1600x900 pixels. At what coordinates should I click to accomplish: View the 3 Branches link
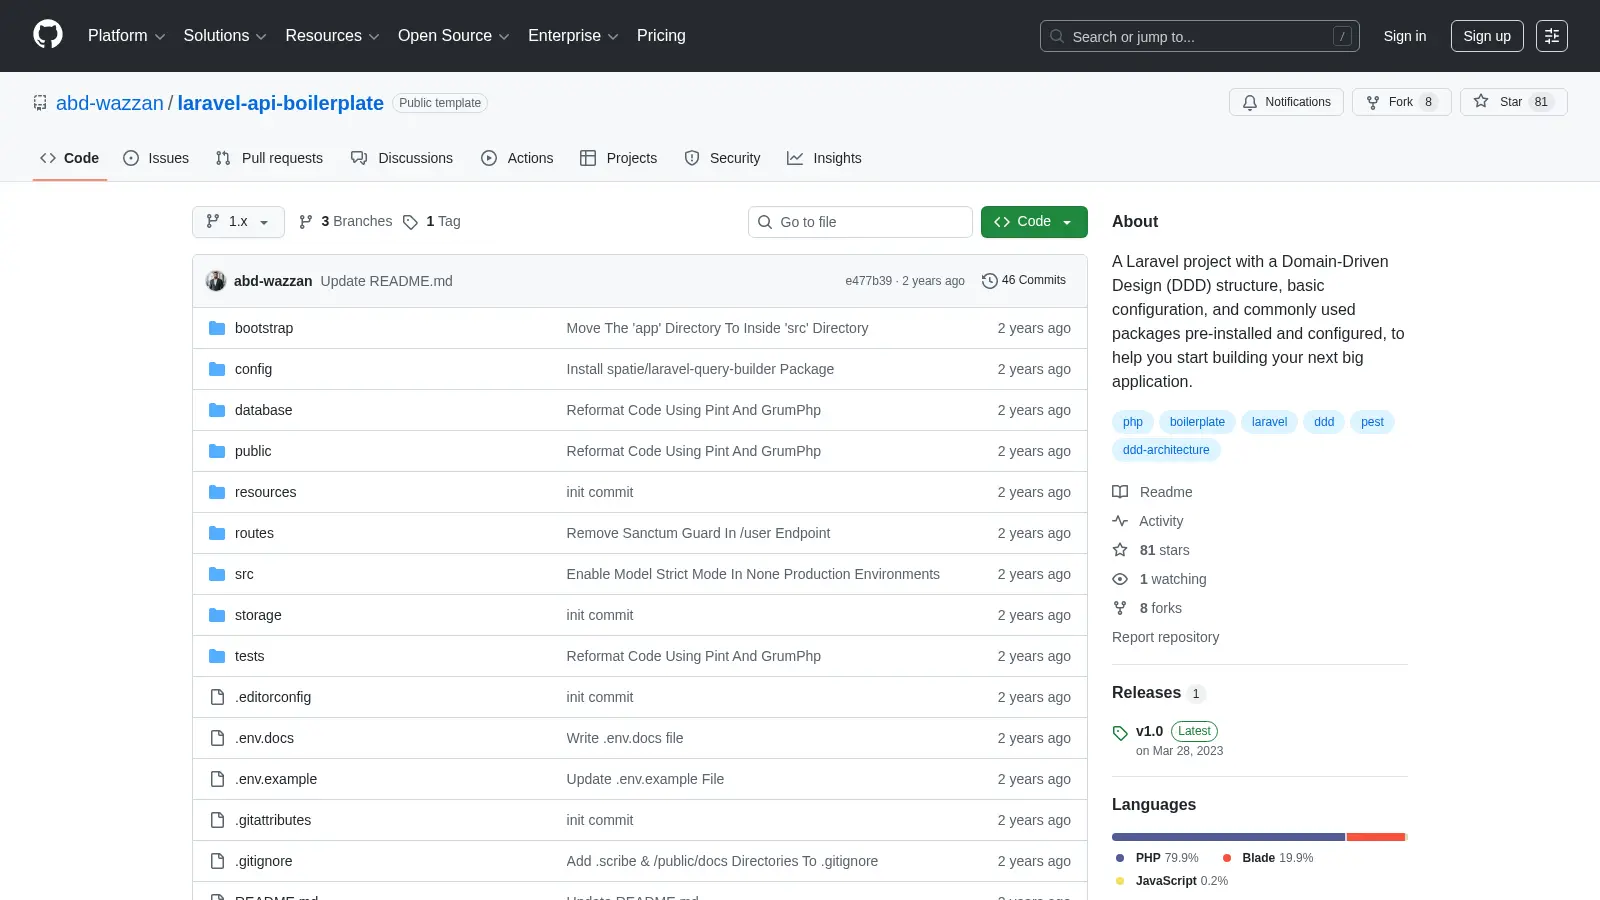(x=346, y=222)
